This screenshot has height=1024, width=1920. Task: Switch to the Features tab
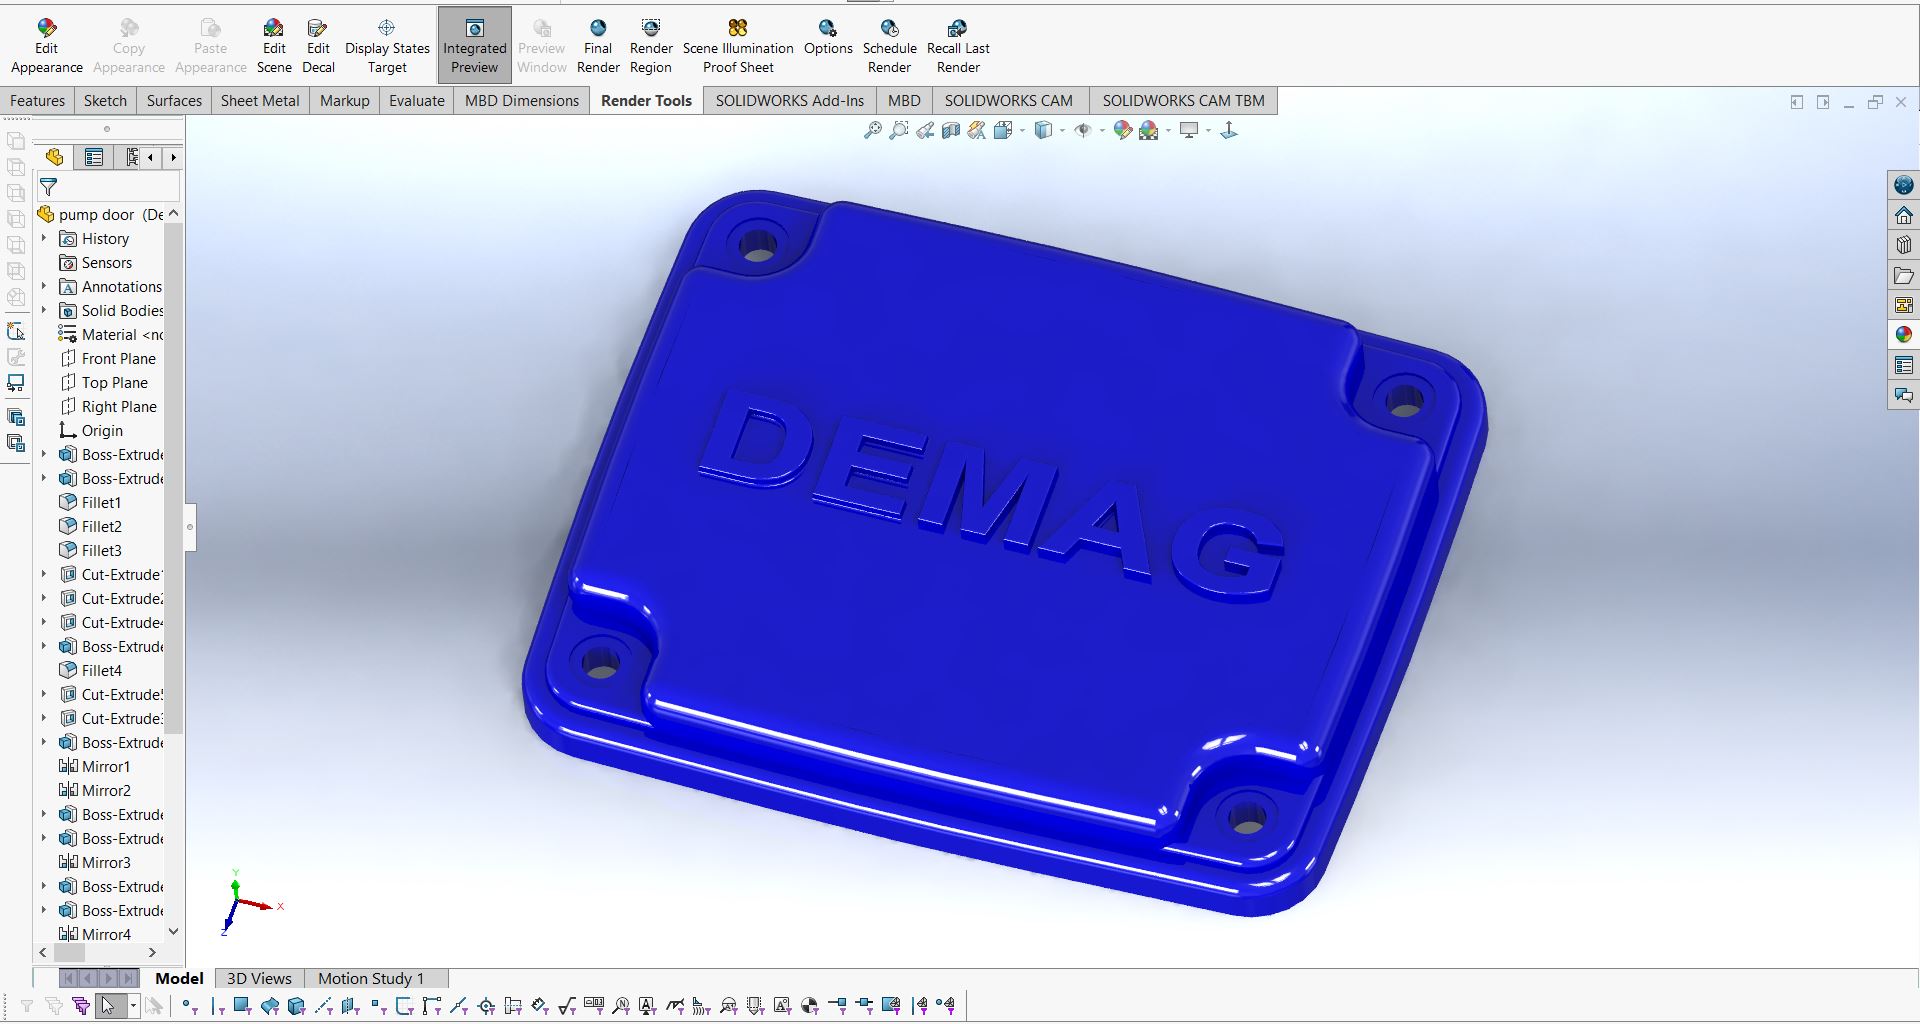click(37, 100)
